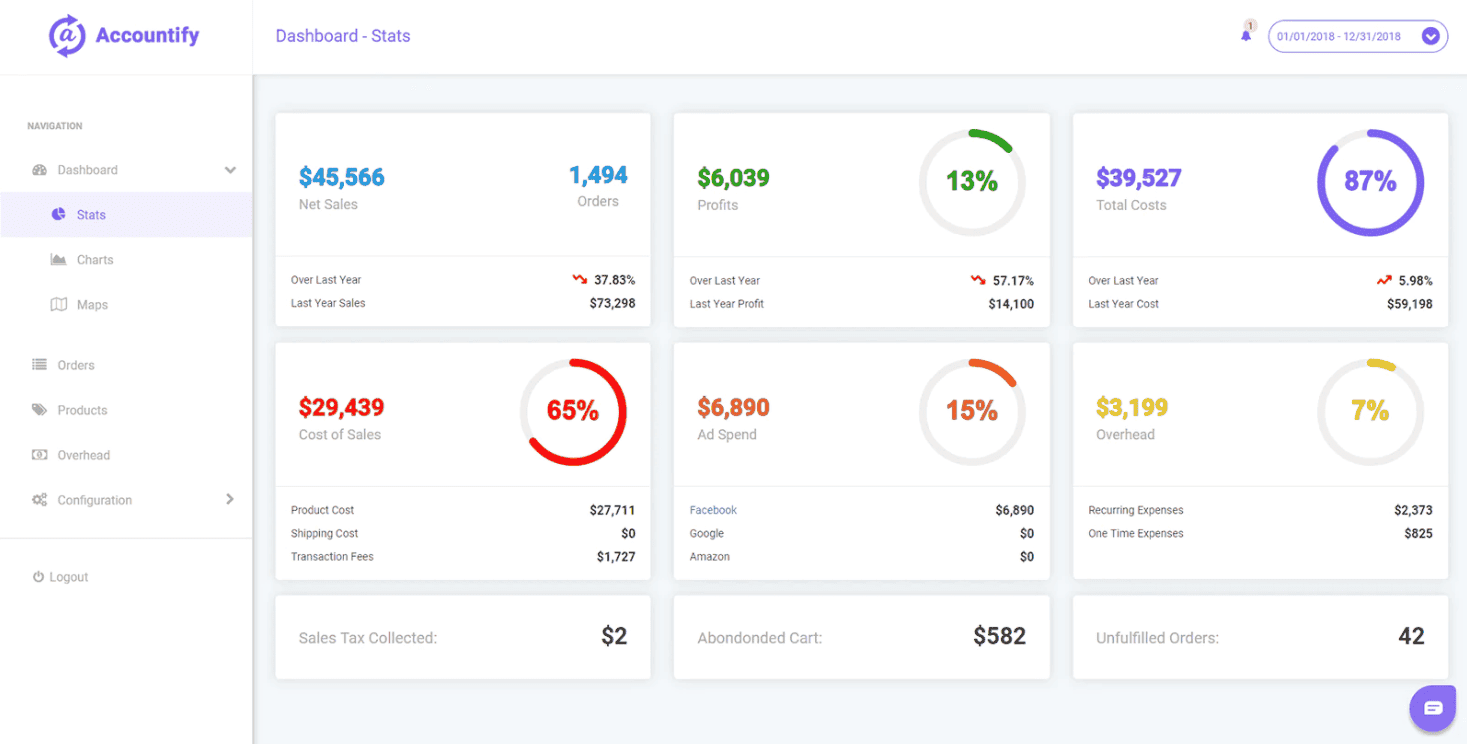Screen dimensions: 1467x744
Task: Click the Products tag icon
Action: pyautogui.click(x=38, y=409)
